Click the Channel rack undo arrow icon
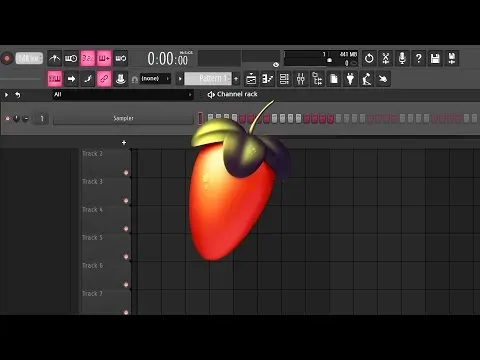Image resolution: width=480 pixels, height=360 pixels. point(18,95)
